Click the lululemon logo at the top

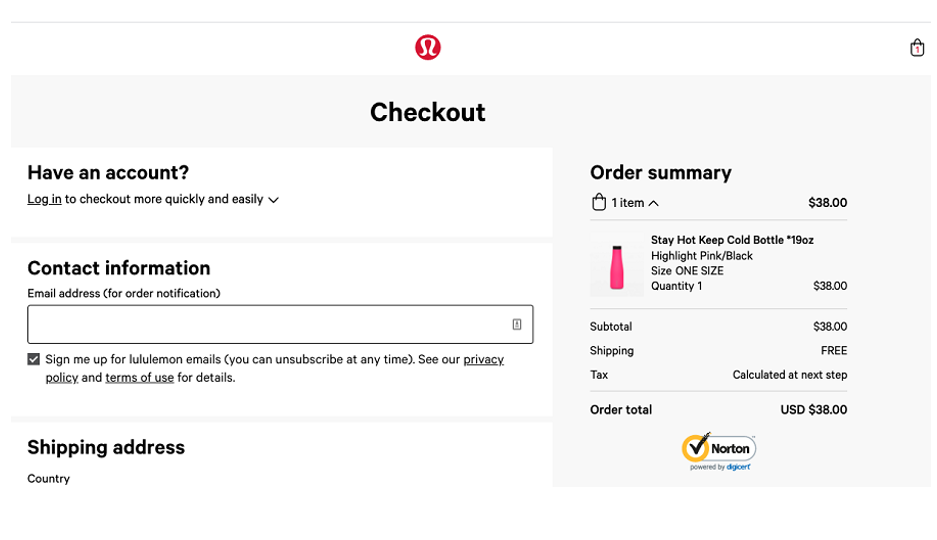tap(428, 47)
